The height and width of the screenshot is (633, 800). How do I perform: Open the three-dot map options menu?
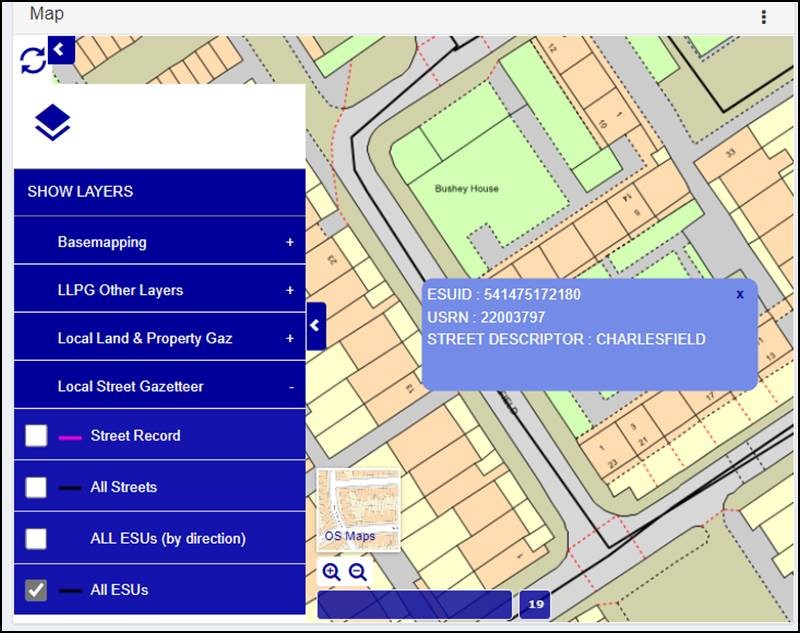click(763, 17)
